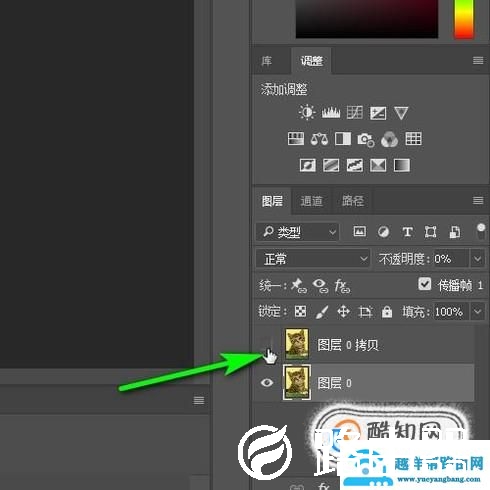The width and height of the screenshot is (490, 490).
Task: Add an Exposure adjustment
Action: coord(378,113)
